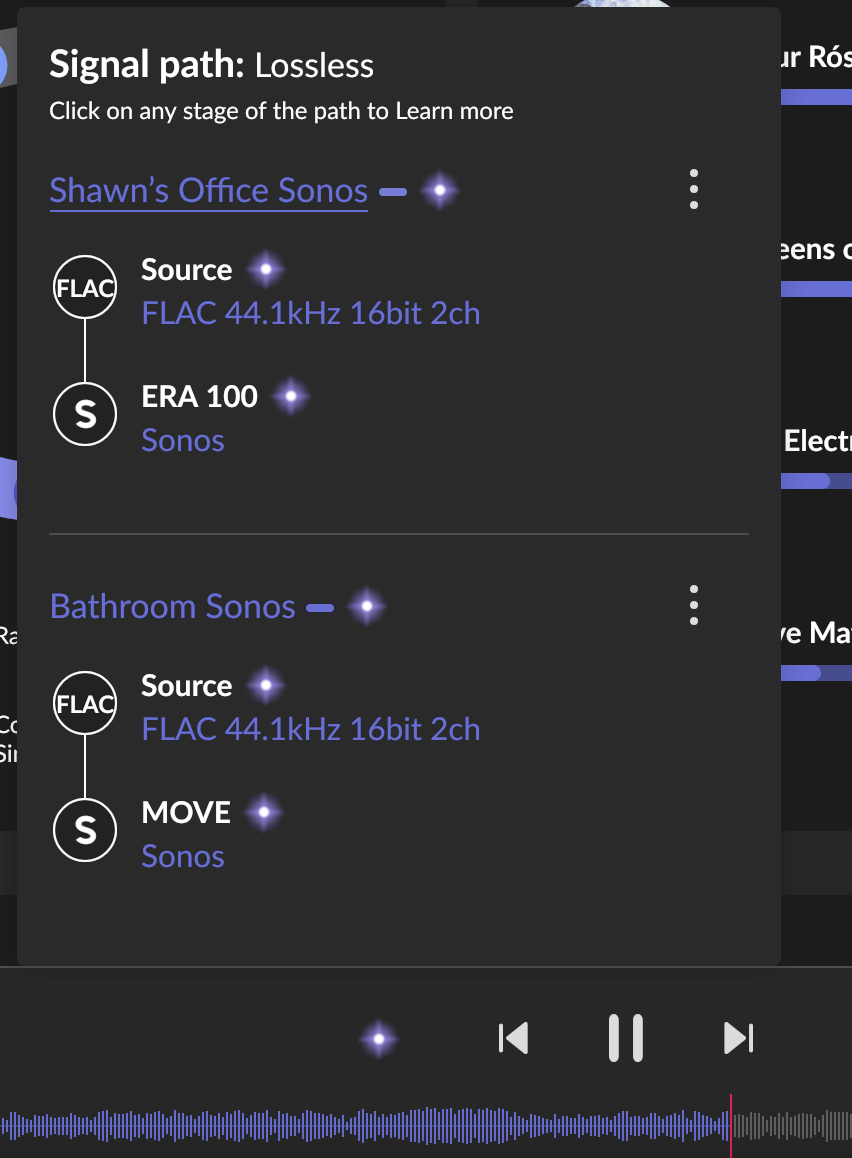The image size is (852, 1158).
Task: Click the Sonos S icon beside MOVE
Action: (85, 830)
